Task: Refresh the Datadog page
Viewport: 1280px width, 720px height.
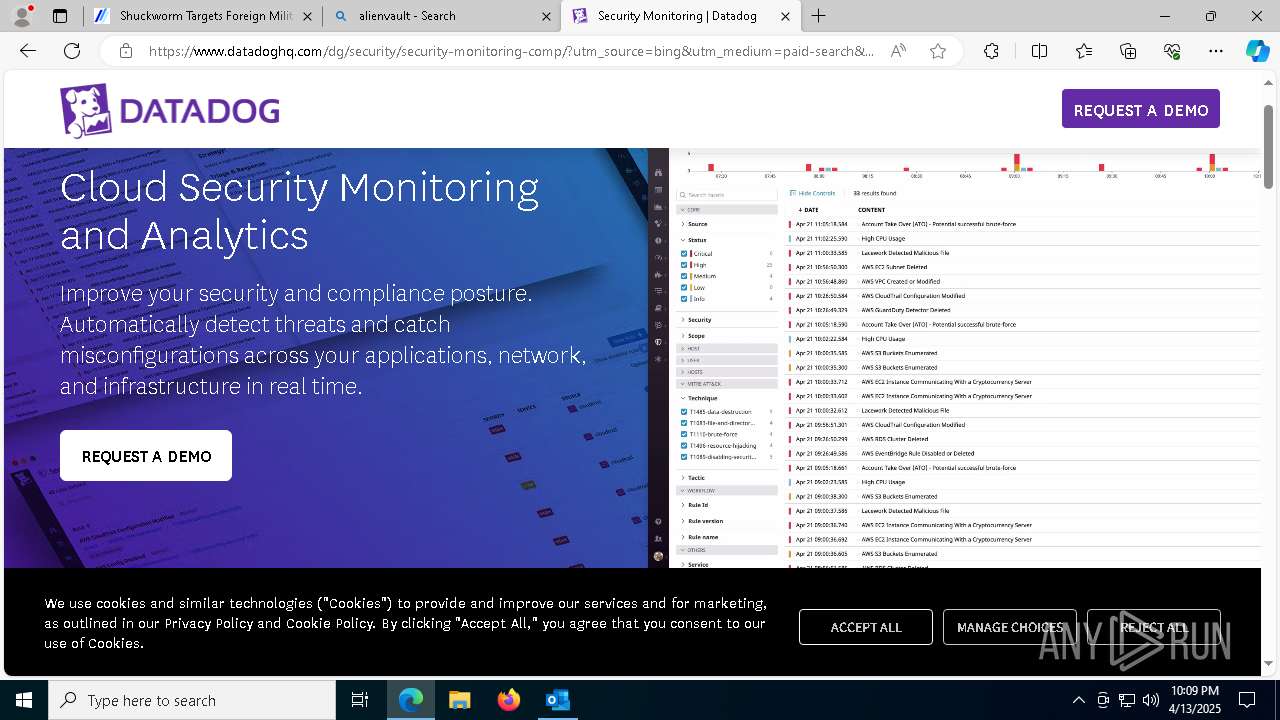Action: 72,51
